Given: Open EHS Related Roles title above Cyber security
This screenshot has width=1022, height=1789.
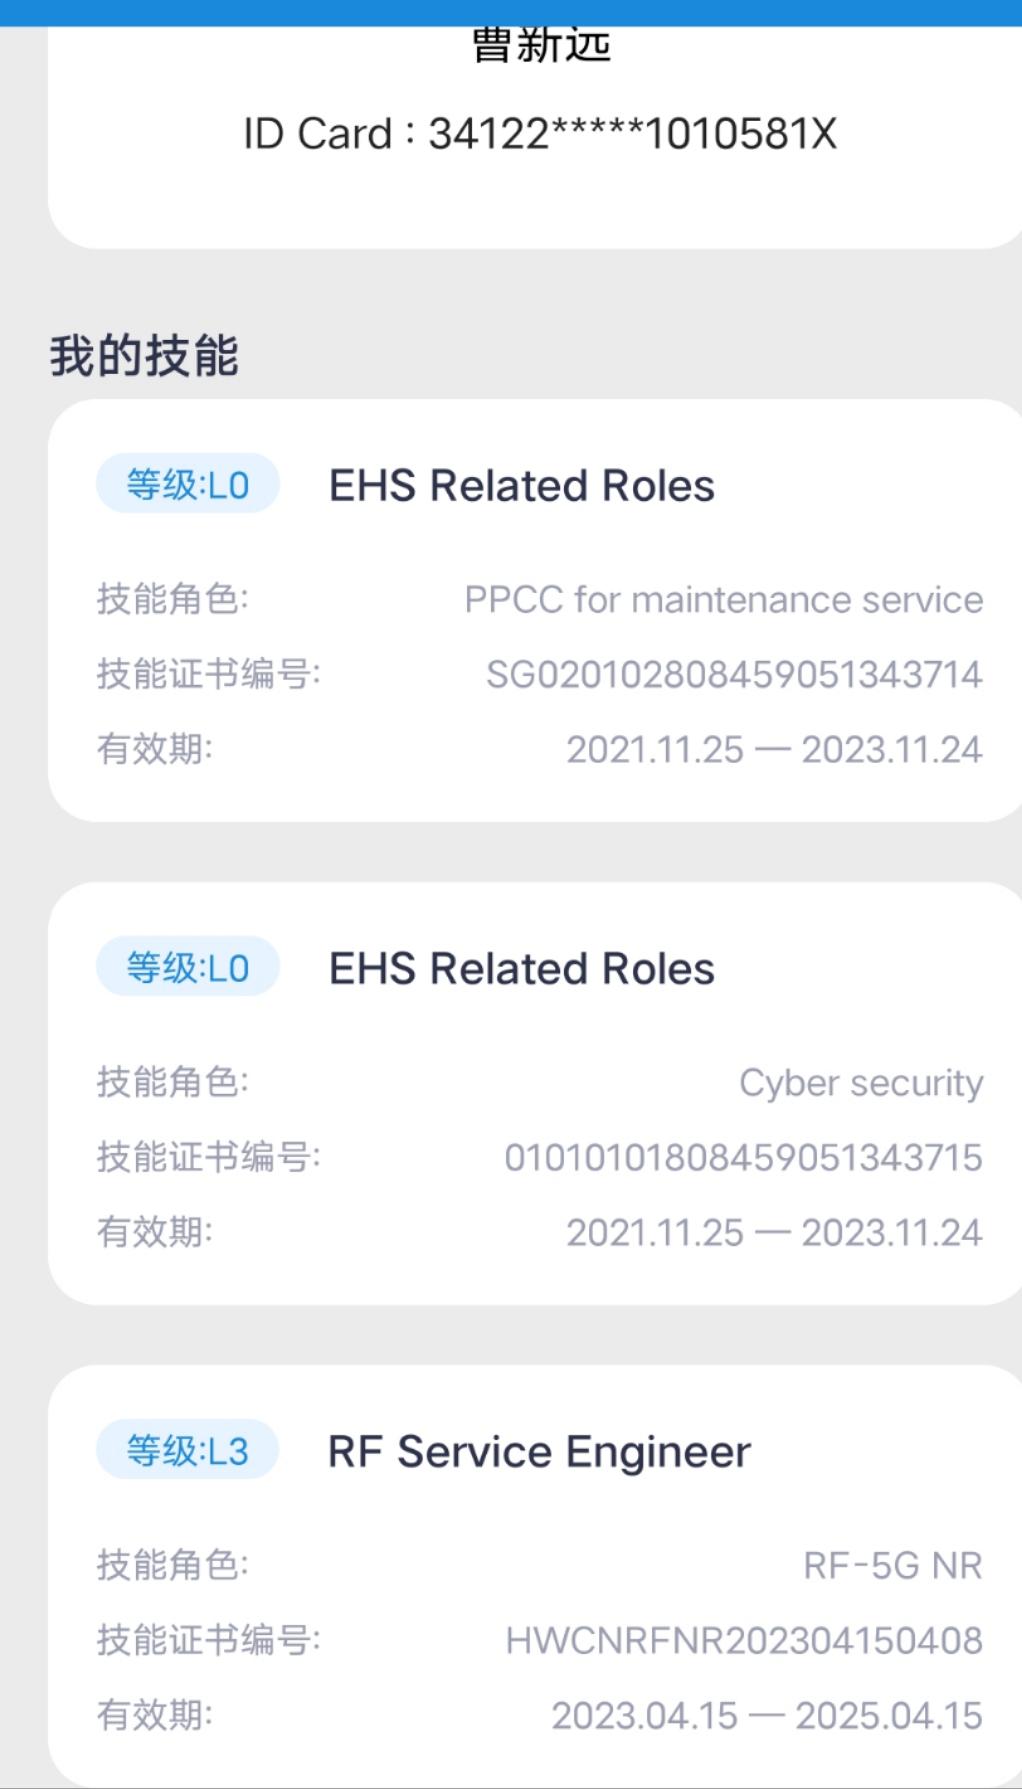Looking at the screenshot, I should point(521,969).
